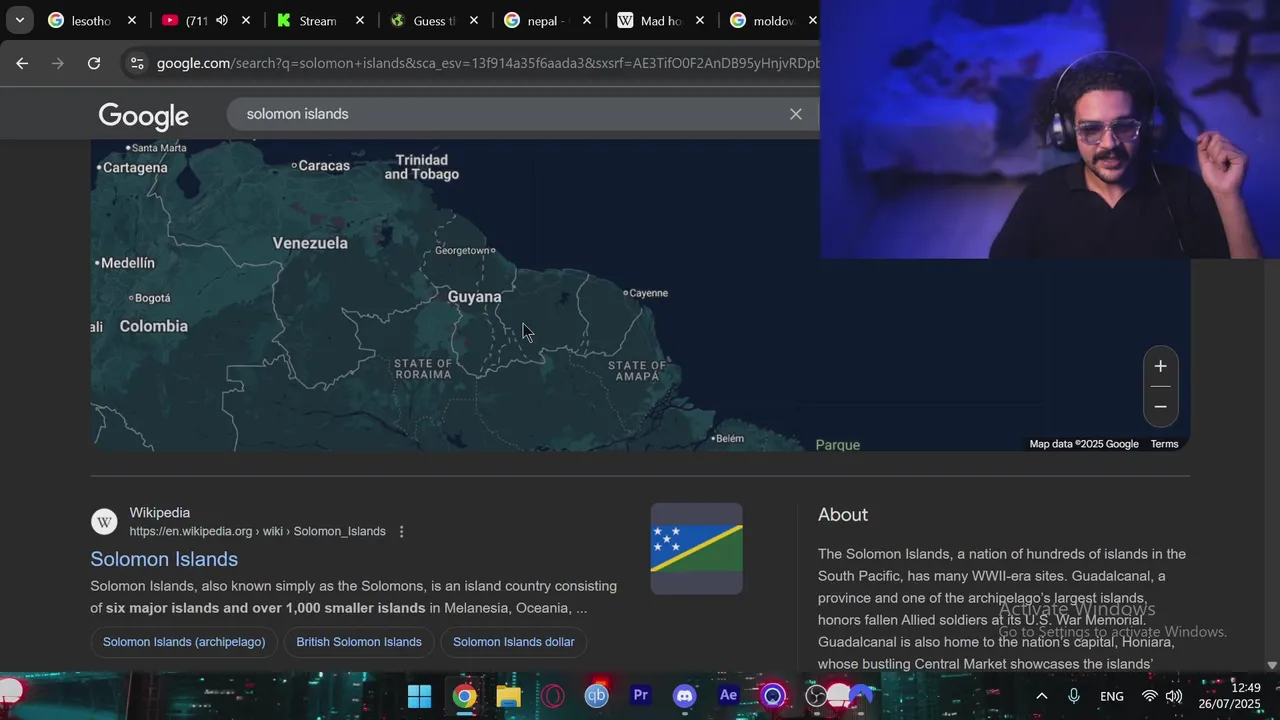Close the Mad ho tab
This screenshot has width=1280, height=720.
tap(700, 20)
